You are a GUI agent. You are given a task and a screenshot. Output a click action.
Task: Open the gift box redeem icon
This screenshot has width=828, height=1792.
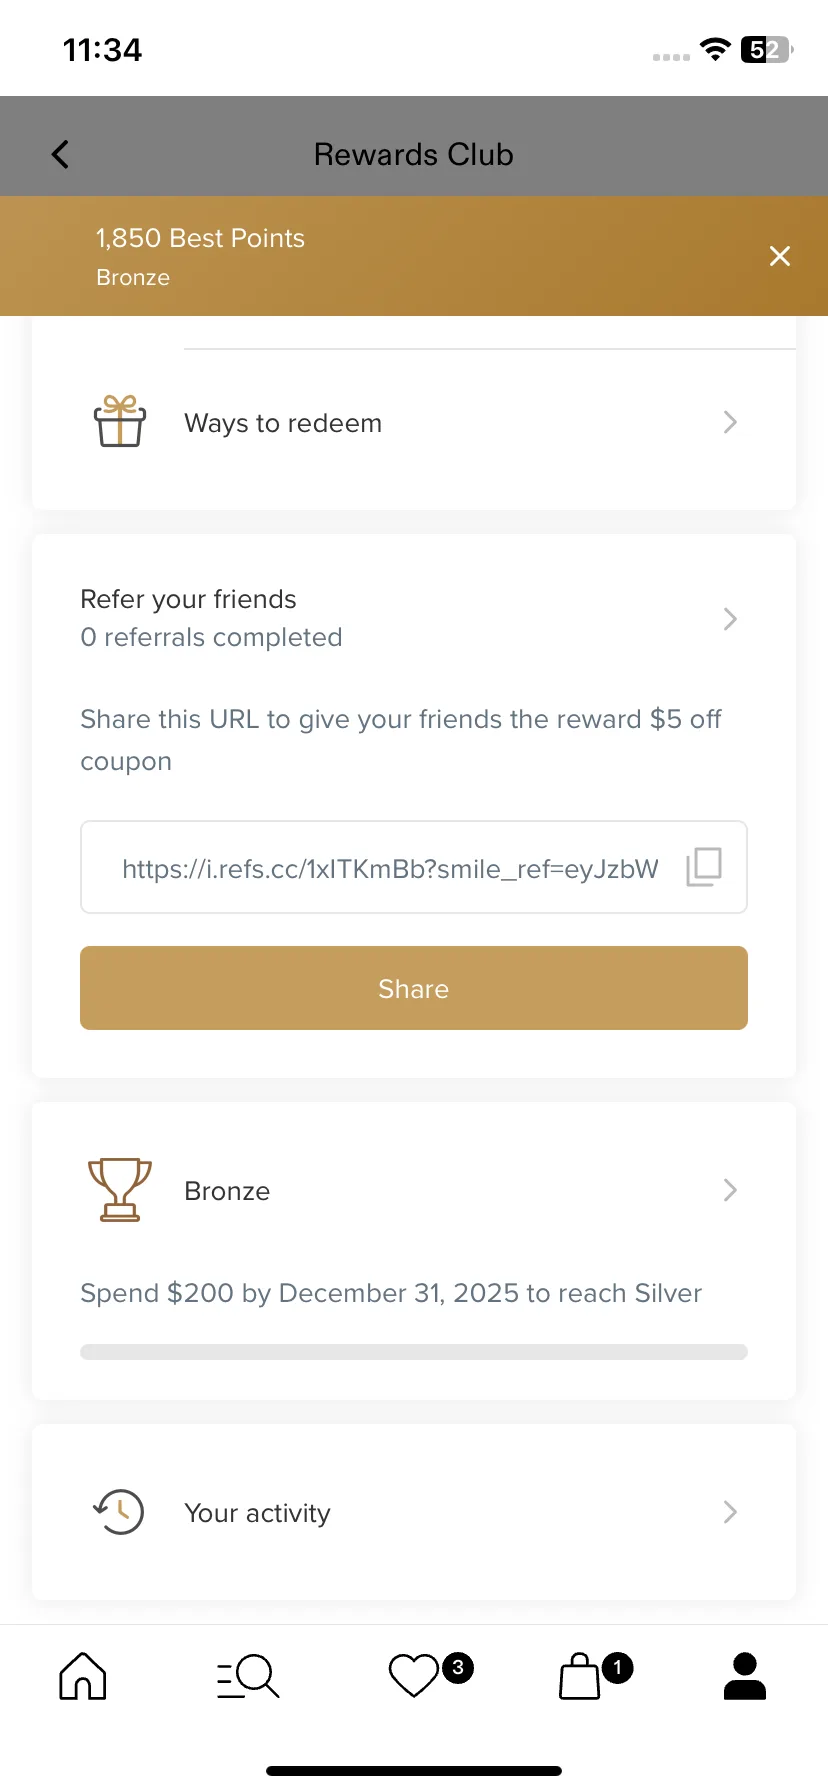[x=120, y=421]
